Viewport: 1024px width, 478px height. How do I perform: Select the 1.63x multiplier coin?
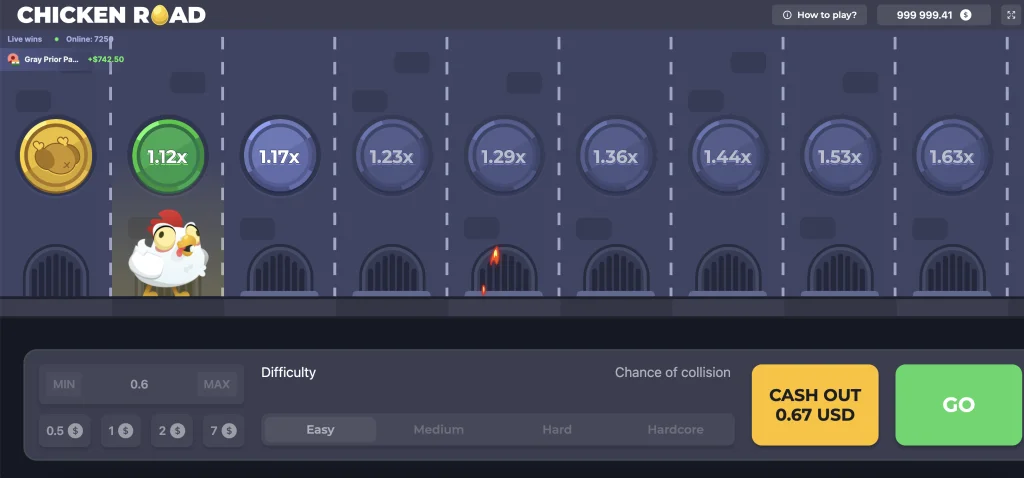tap(952, 156)
